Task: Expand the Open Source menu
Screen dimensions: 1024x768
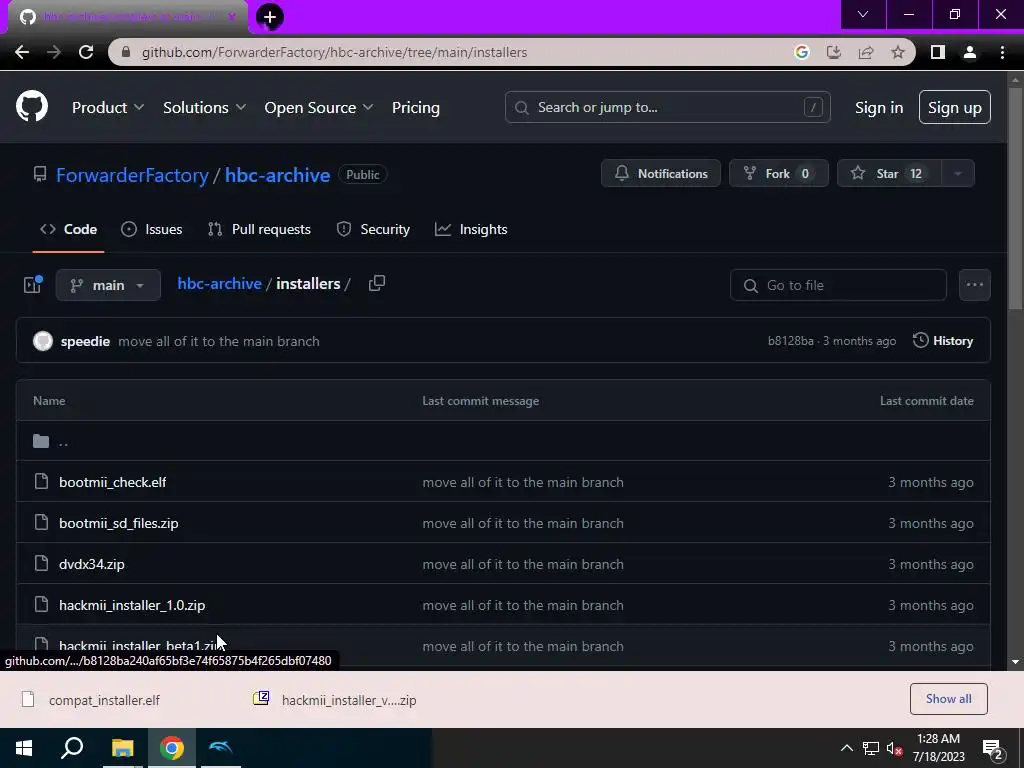Action: (x=319, y=108)
